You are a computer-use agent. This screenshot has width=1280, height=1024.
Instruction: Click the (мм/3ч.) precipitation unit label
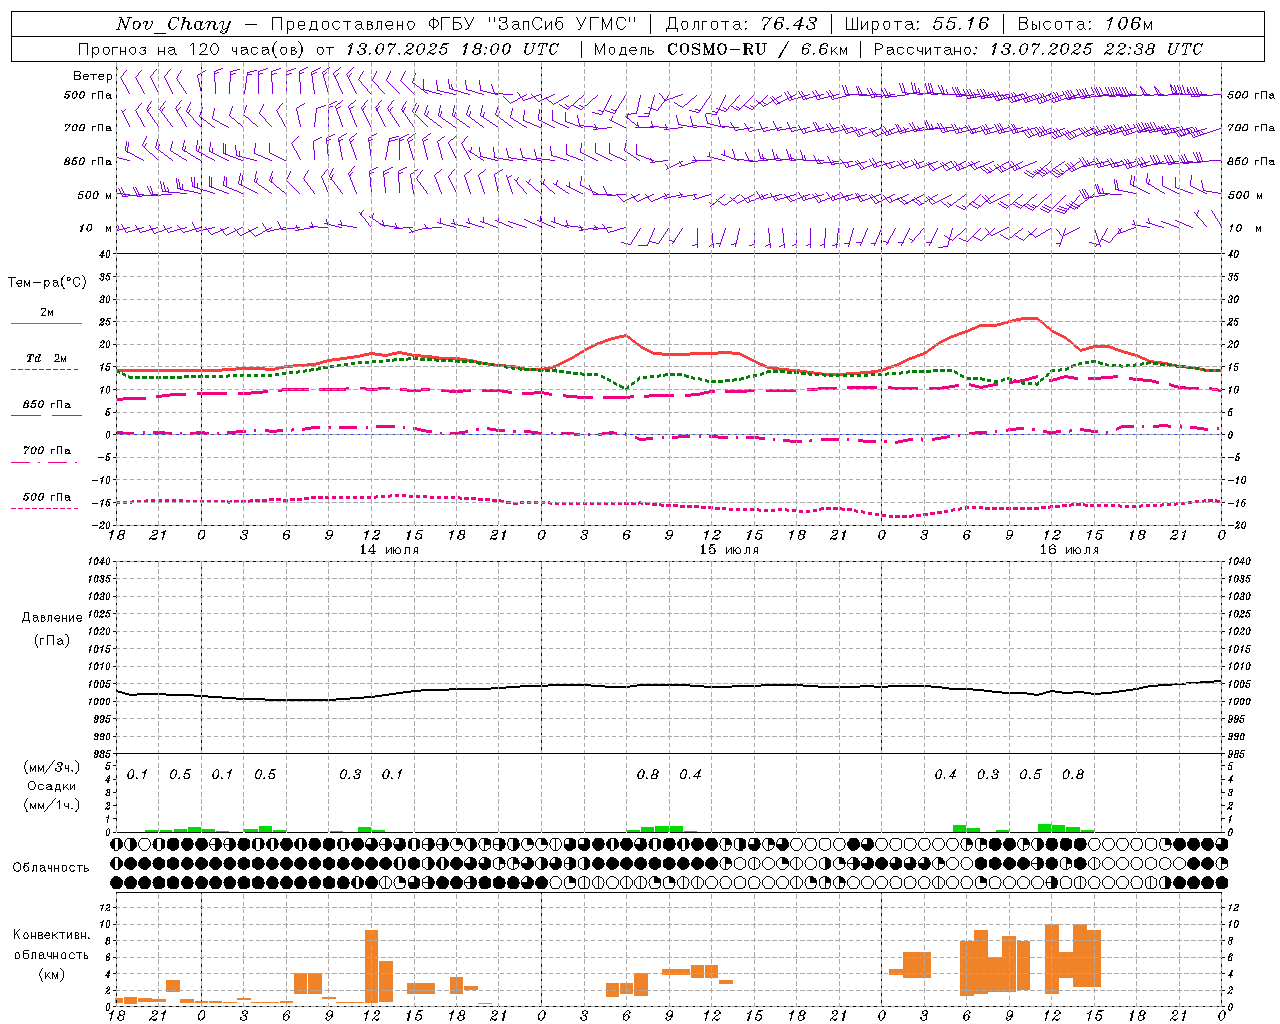(x=52, y=767)
